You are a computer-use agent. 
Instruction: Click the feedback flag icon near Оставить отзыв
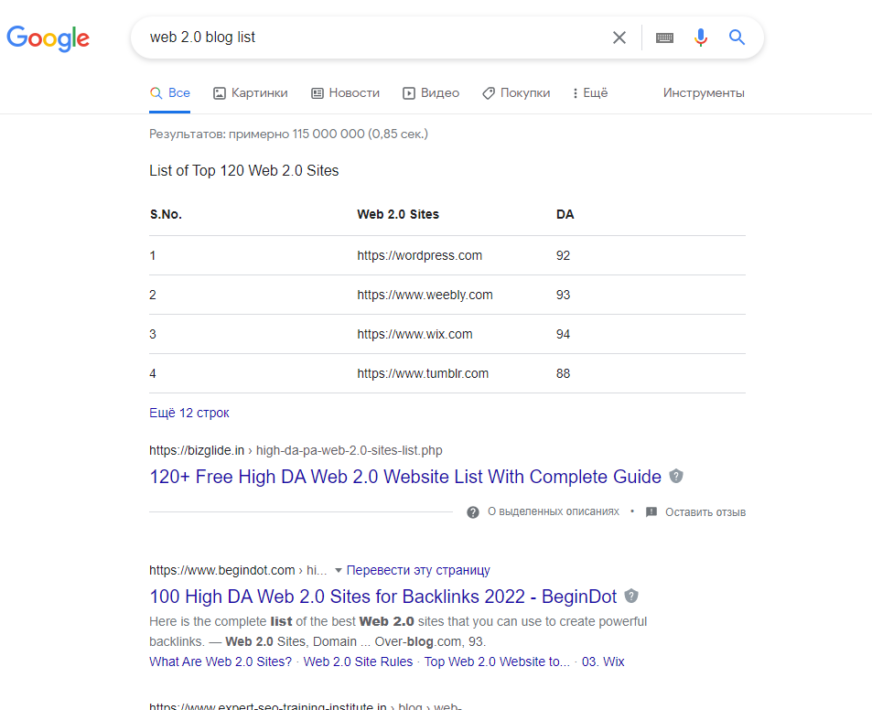(651, 512)
